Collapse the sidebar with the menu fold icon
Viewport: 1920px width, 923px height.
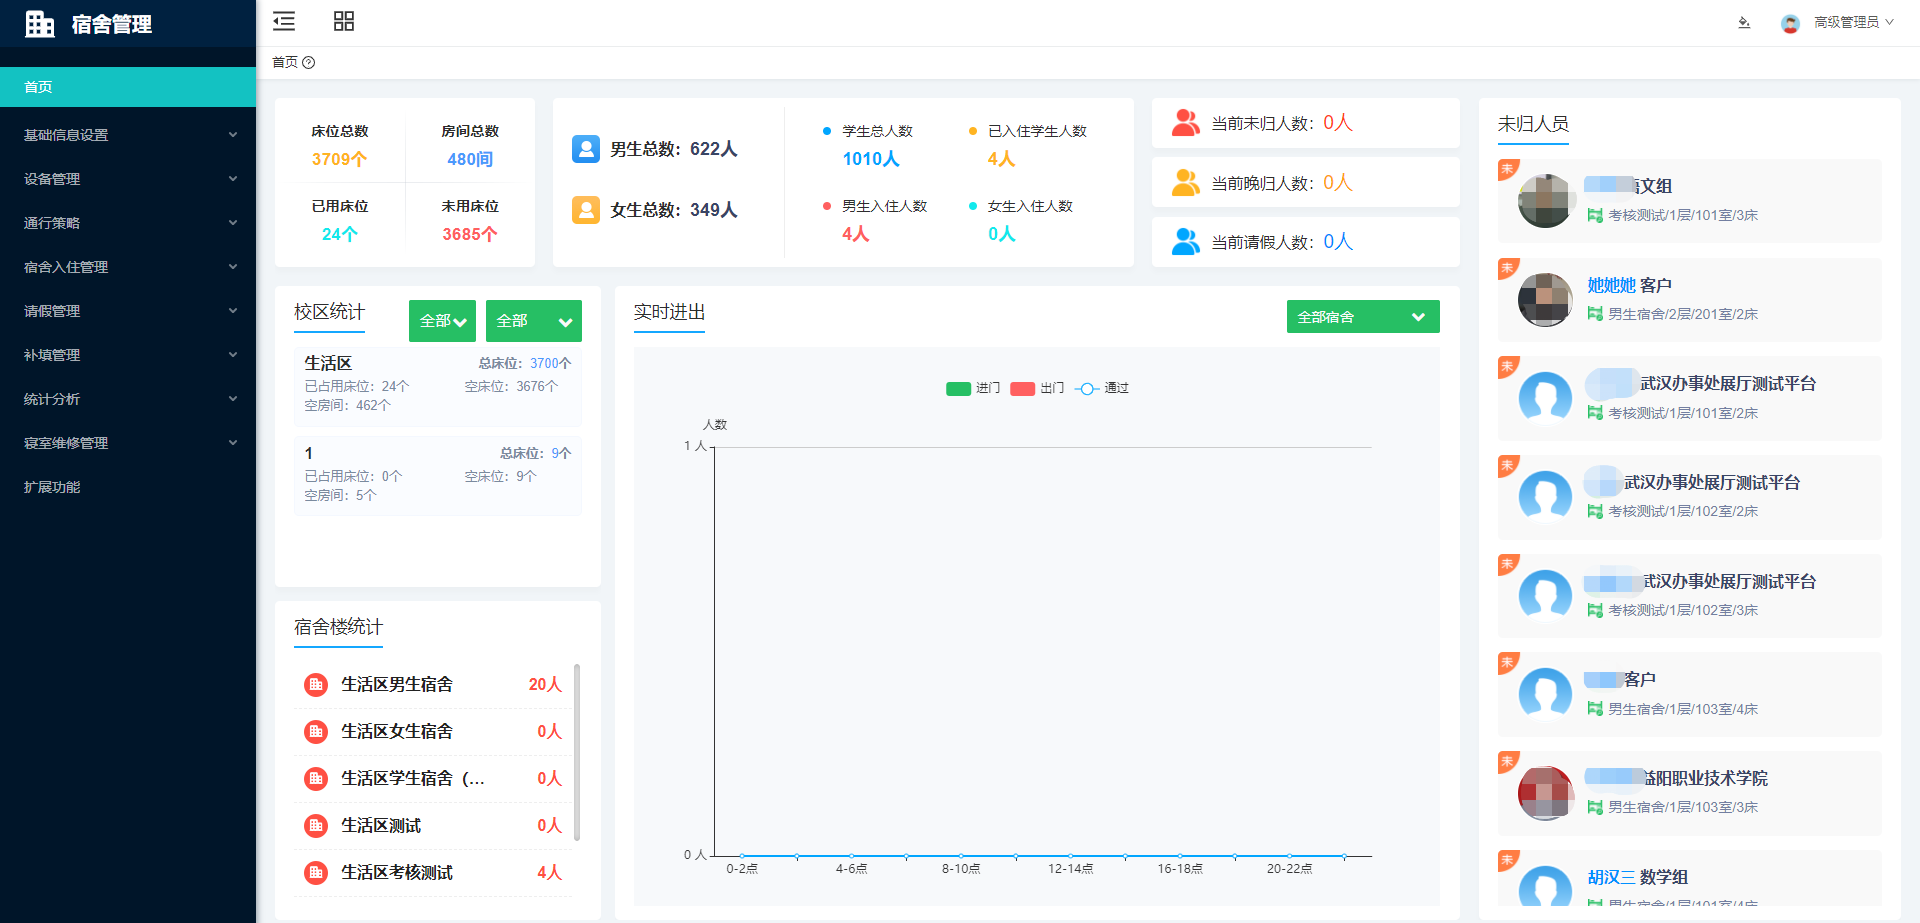coord(284,21)
